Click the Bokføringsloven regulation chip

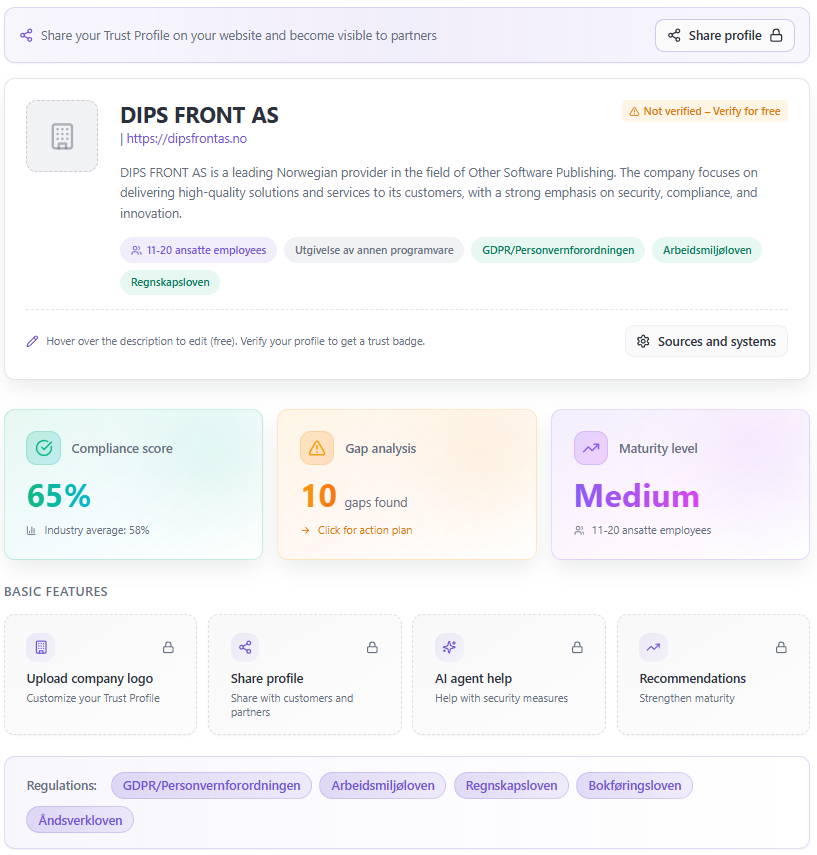635,786
